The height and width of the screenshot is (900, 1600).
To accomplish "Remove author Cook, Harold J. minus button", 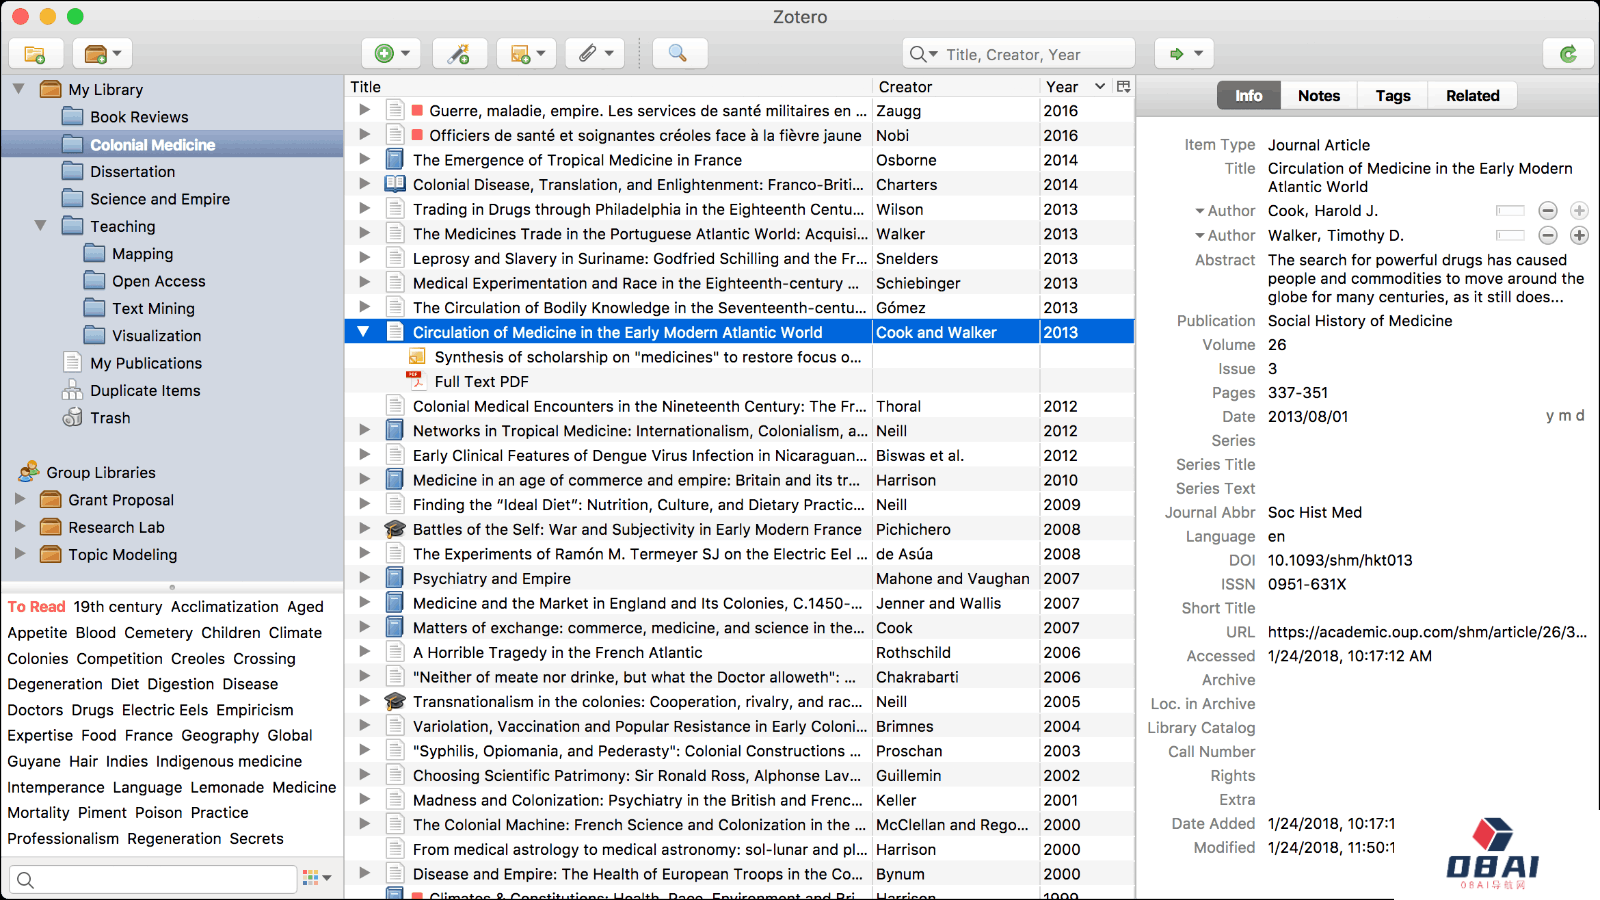I will (1548, 211).
